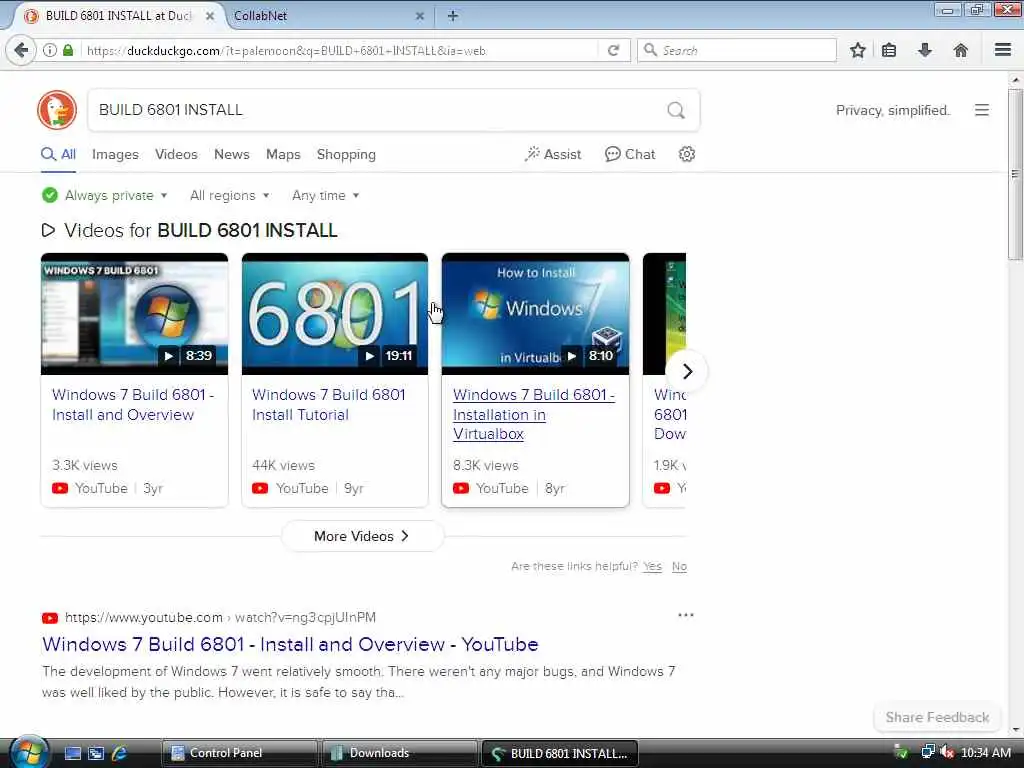The image size is (1024, 768).
Task: Click the DuckDuckGo duck logo
Action: [x=57, y=110]
